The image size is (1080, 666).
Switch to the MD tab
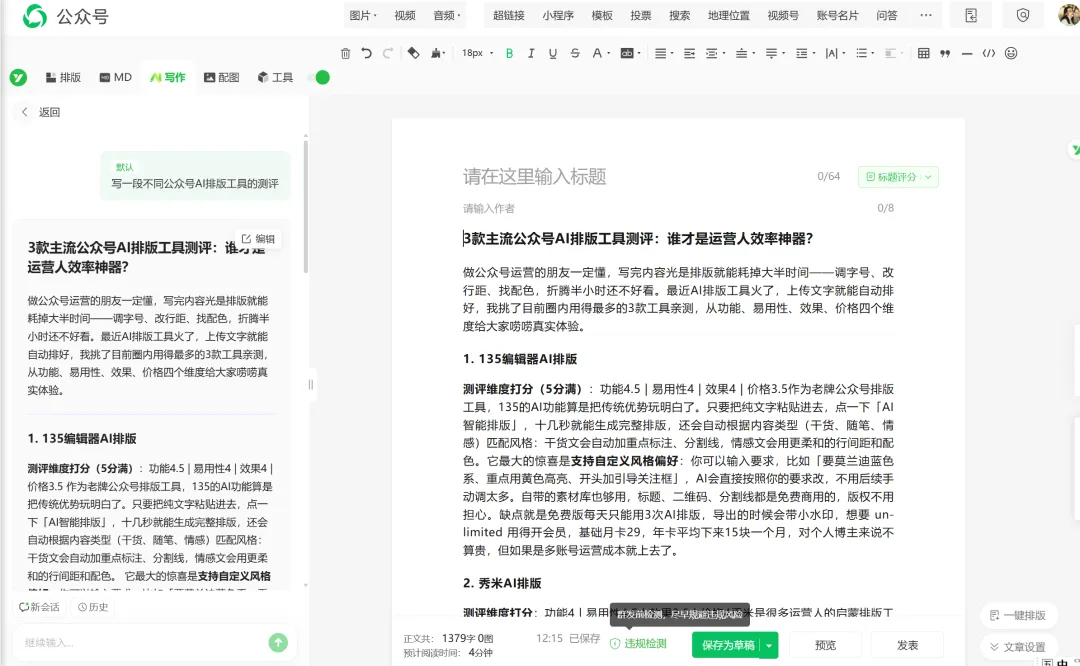tap(116, 78)
